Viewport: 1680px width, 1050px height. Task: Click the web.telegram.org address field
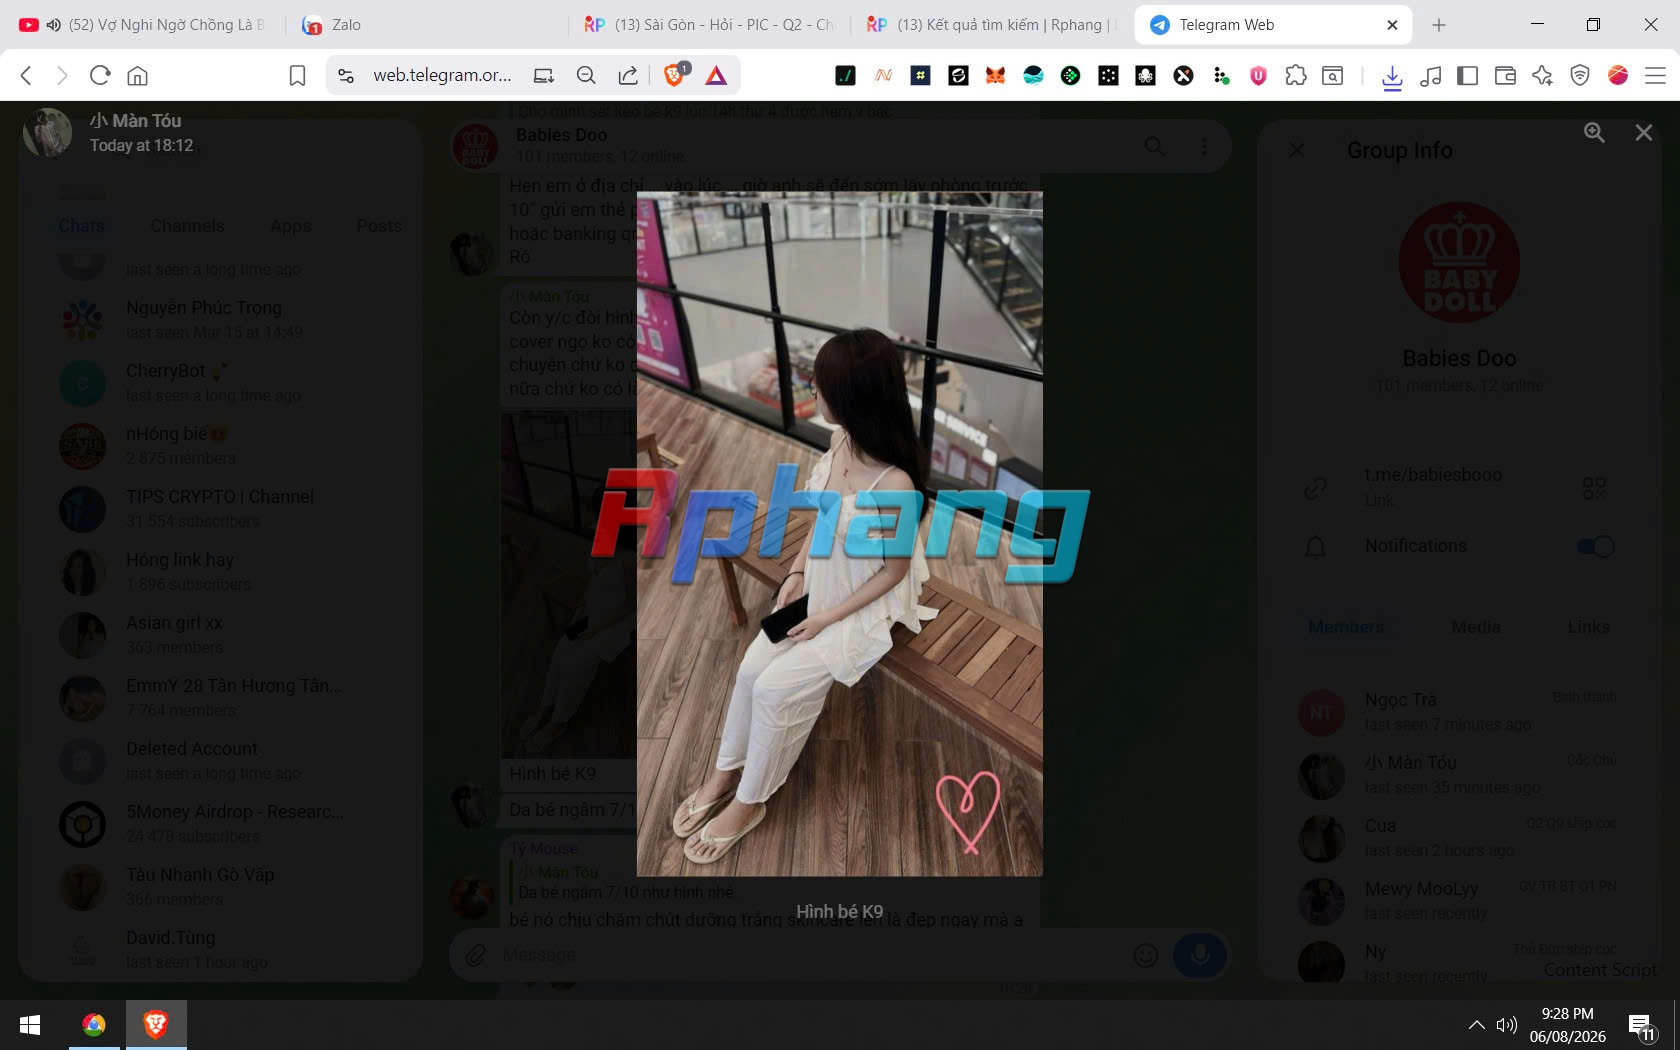click(x=442, y=75)
